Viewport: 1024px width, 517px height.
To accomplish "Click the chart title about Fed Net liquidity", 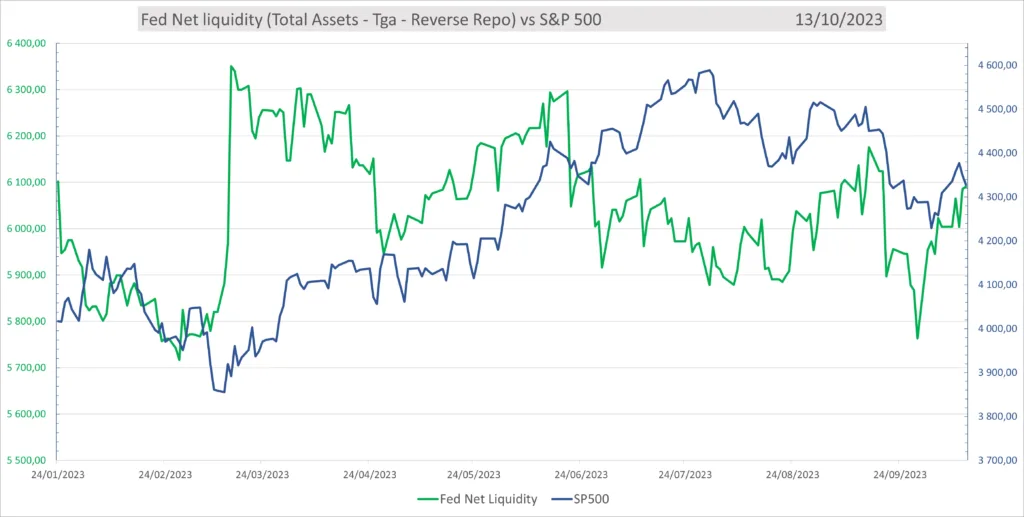I will [370, 20].
